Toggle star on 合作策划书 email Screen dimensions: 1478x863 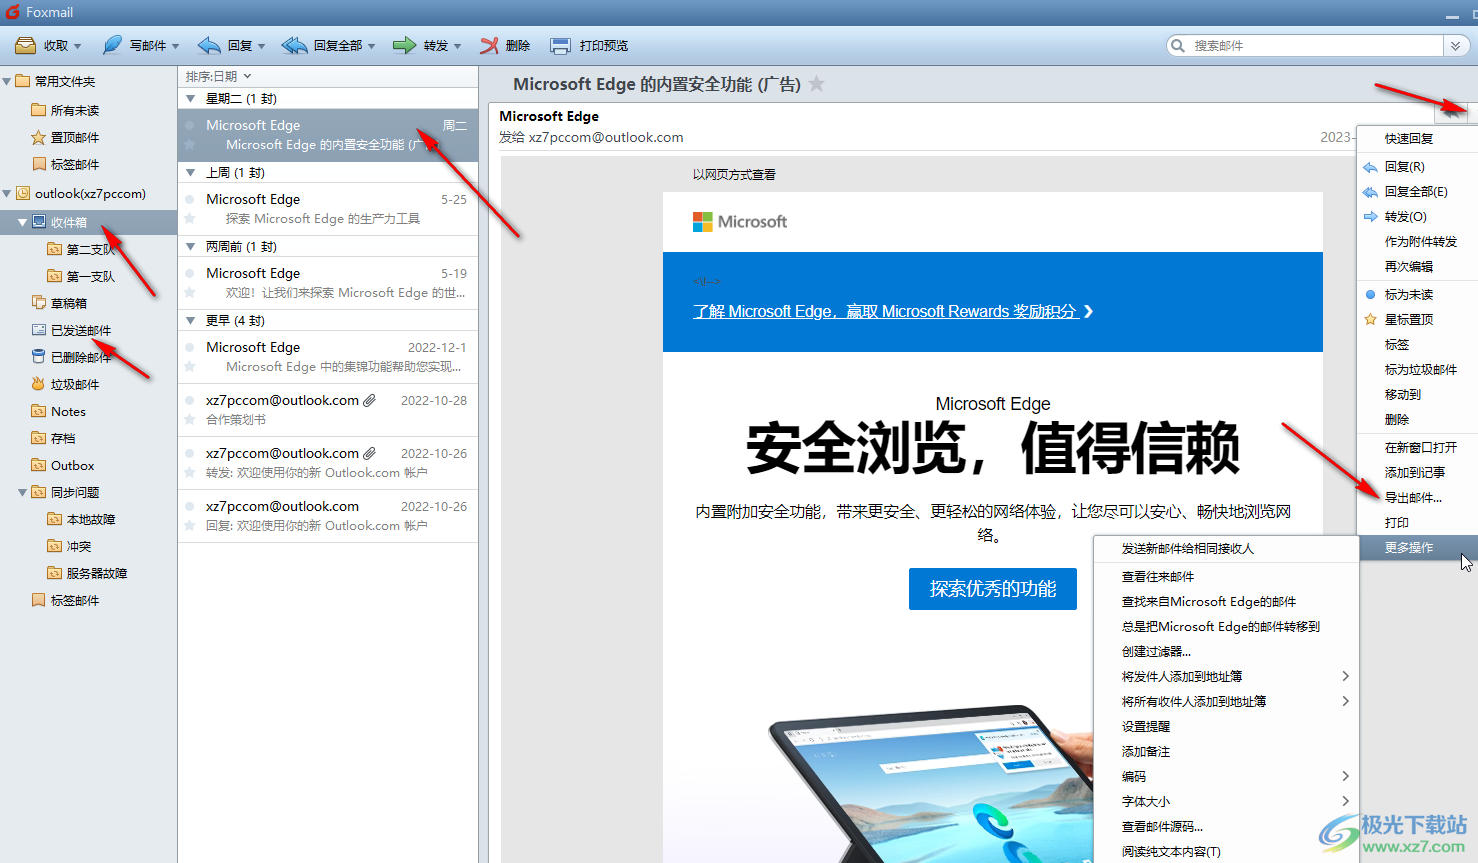(190, 419)
